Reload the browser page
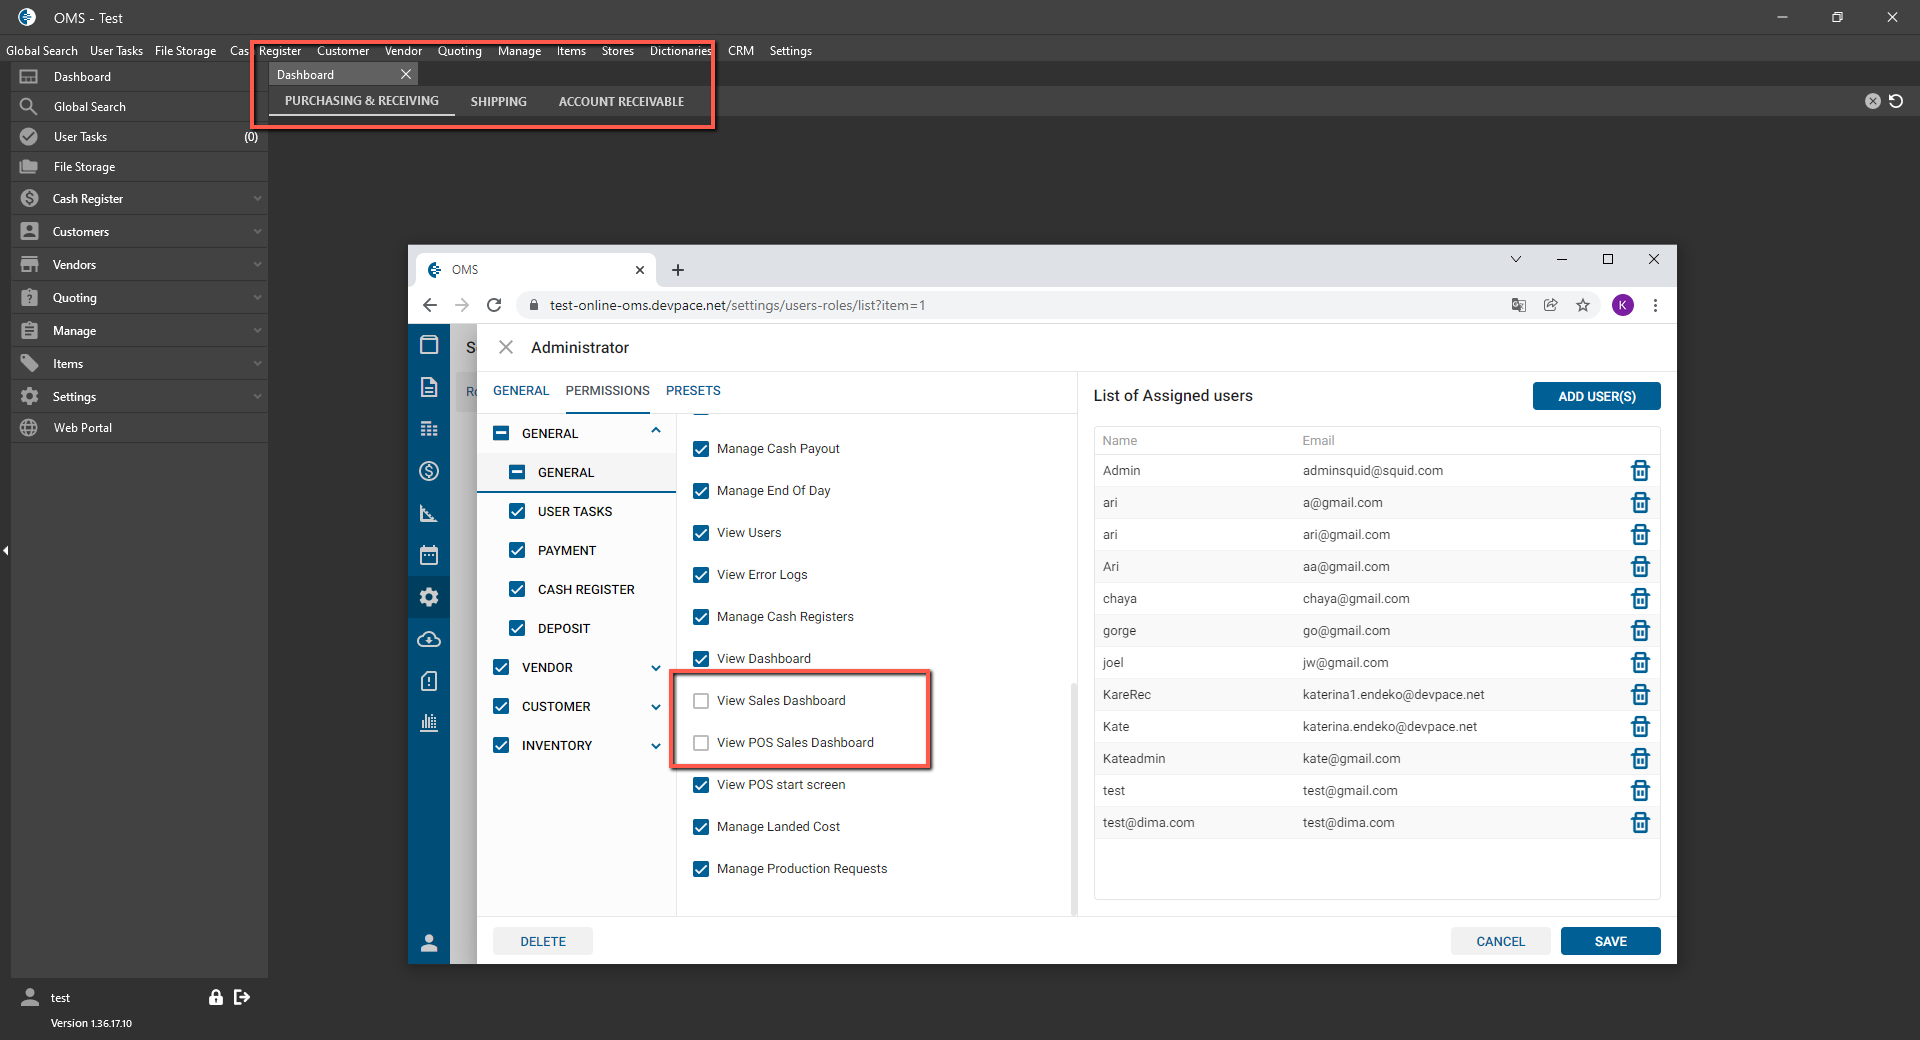This screenshot has height=1040, width=1920. pyautogui.click(x=494, y=305)
